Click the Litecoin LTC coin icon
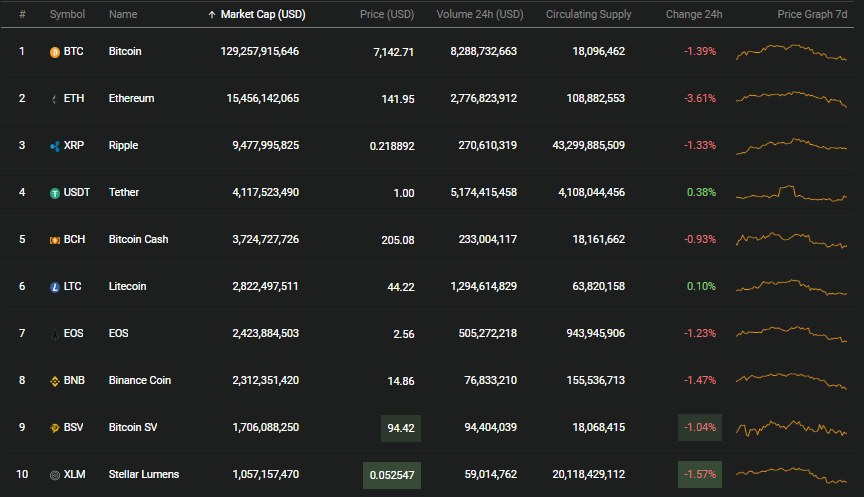 click(55, 287)
